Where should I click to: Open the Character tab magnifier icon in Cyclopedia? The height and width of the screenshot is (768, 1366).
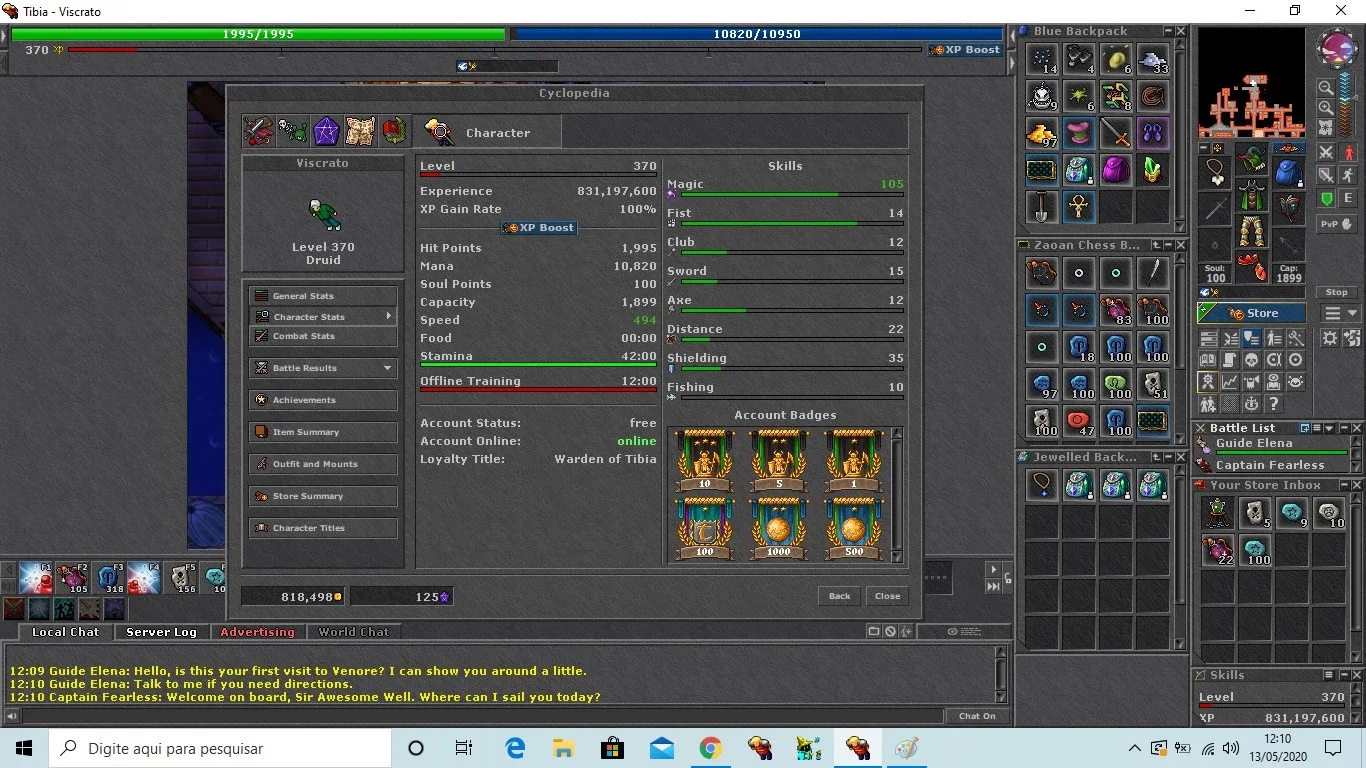coord(438,132)
